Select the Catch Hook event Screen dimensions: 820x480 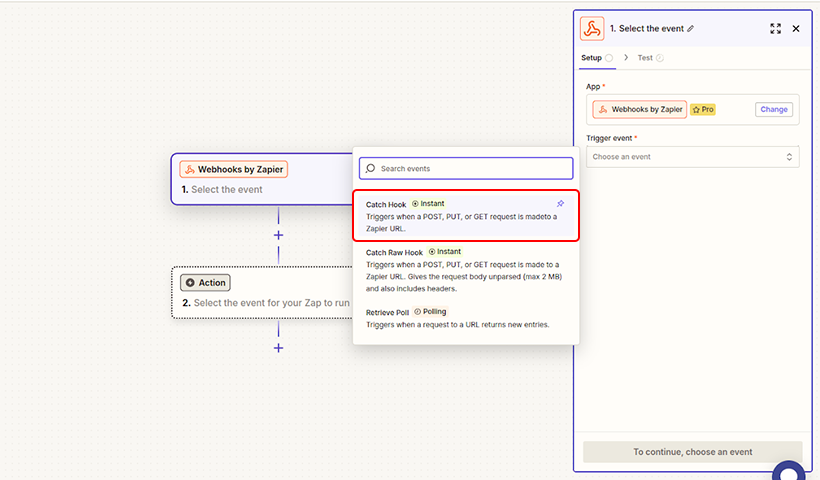(x=466, y=215)
